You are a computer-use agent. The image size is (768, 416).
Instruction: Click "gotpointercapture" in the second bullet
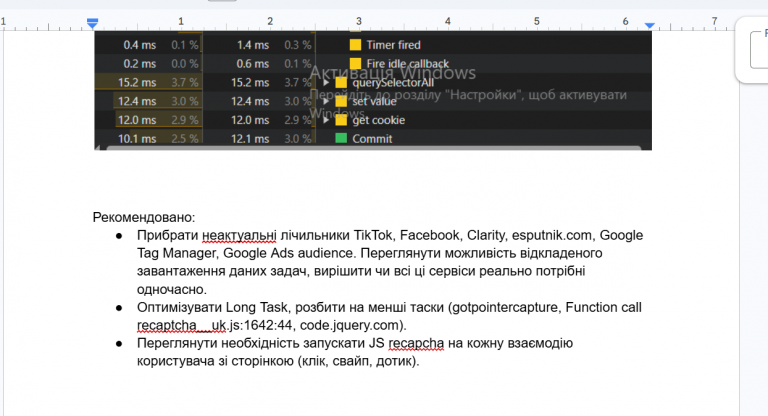pos(504,307)
